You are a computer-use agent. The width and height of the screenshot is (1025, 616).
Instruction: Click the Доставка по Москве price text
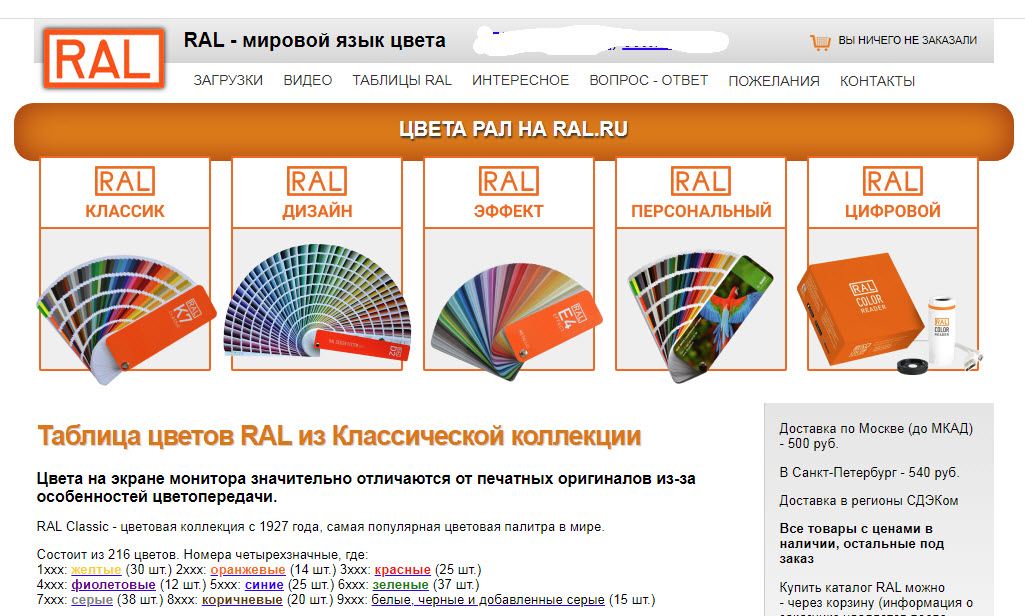point(876,436)
